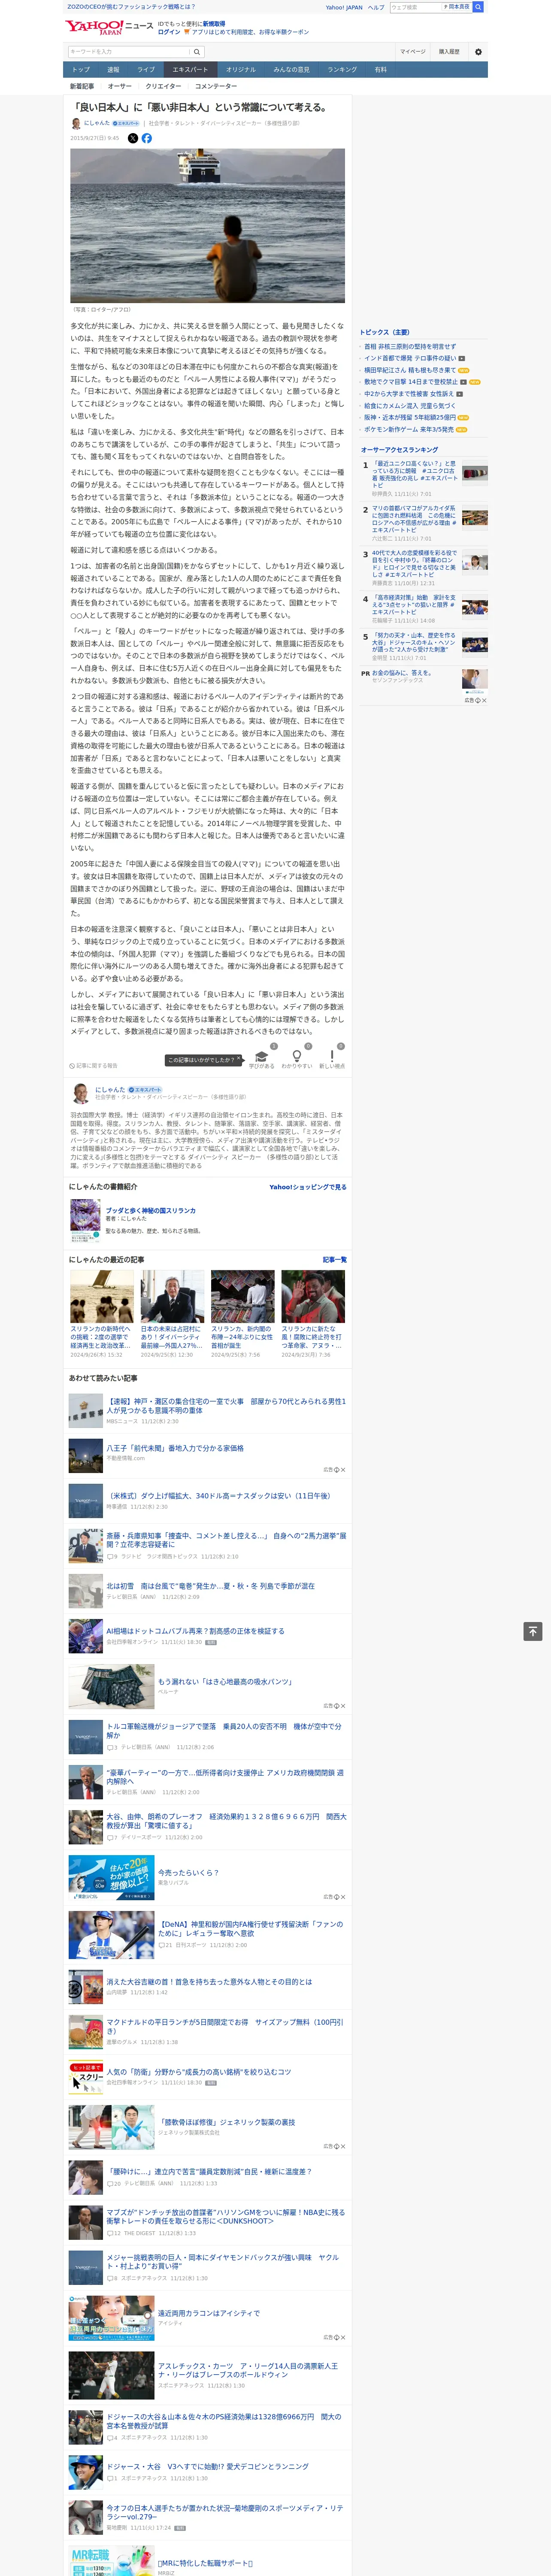Click the back-to-top arrow button
The height and width of the screenshot is (2576, 551).
pyautogui.click(x=533, y=1631)
